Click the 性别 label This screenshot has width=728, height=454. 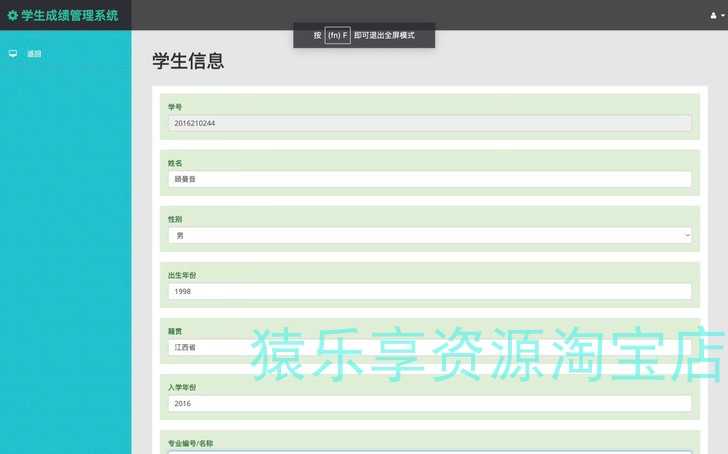pos(175,219)
